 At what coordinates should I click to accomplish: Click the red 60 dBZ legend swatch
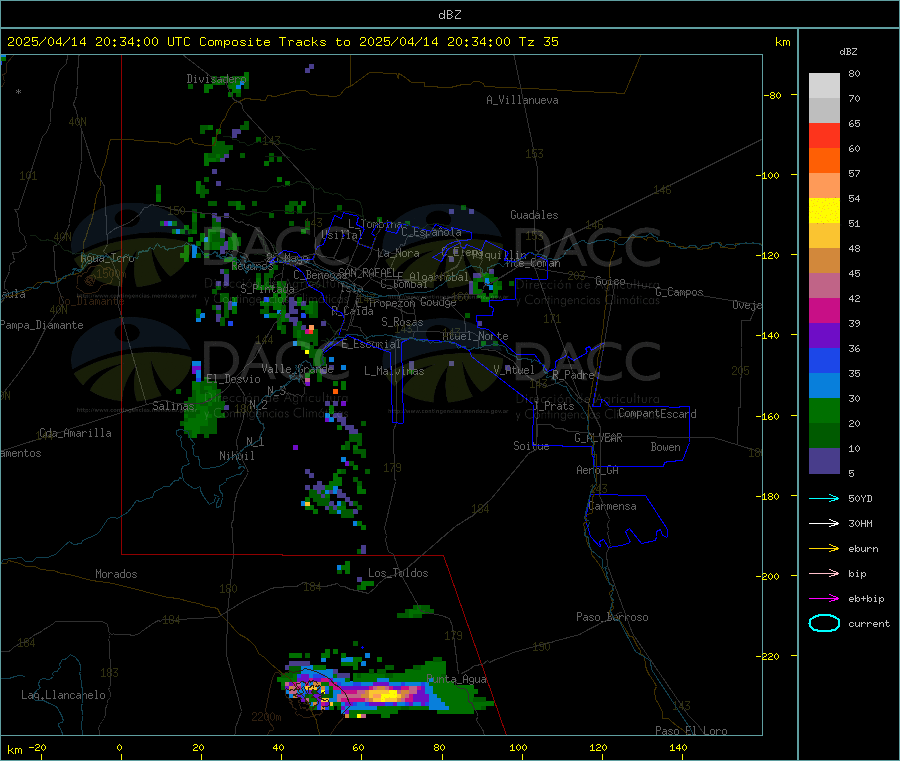coord(824,135)
